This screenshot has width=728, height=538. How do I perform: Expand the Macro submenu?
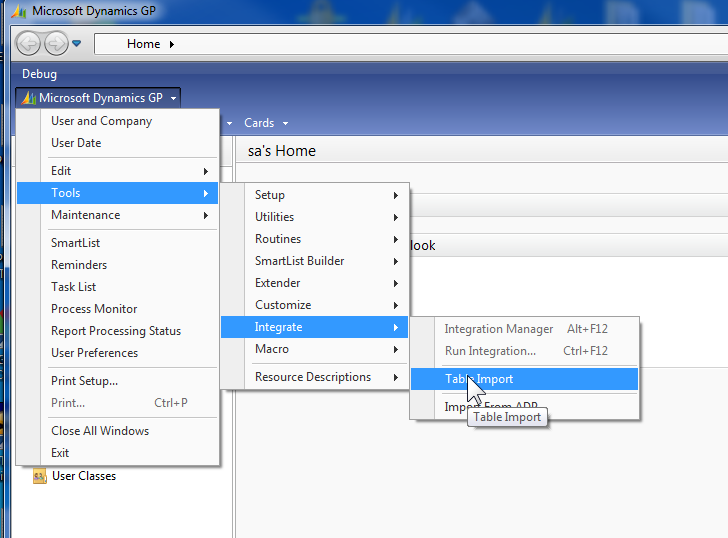[314, 349]
